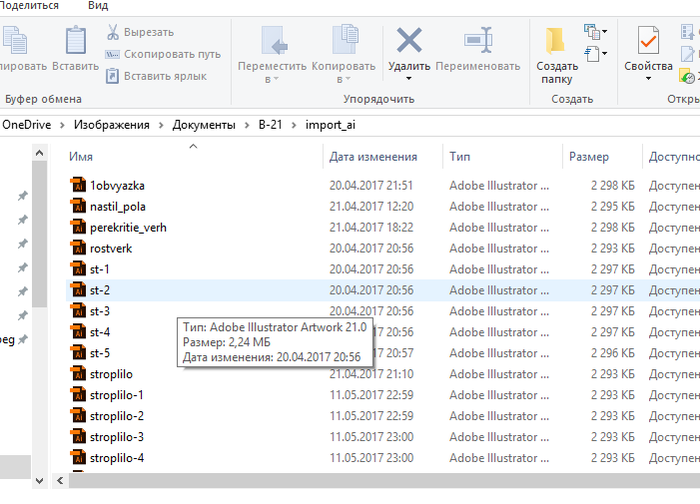Open the Поделиться (Share) ribbon tab
700x504 pixels.
click(29, 6)
